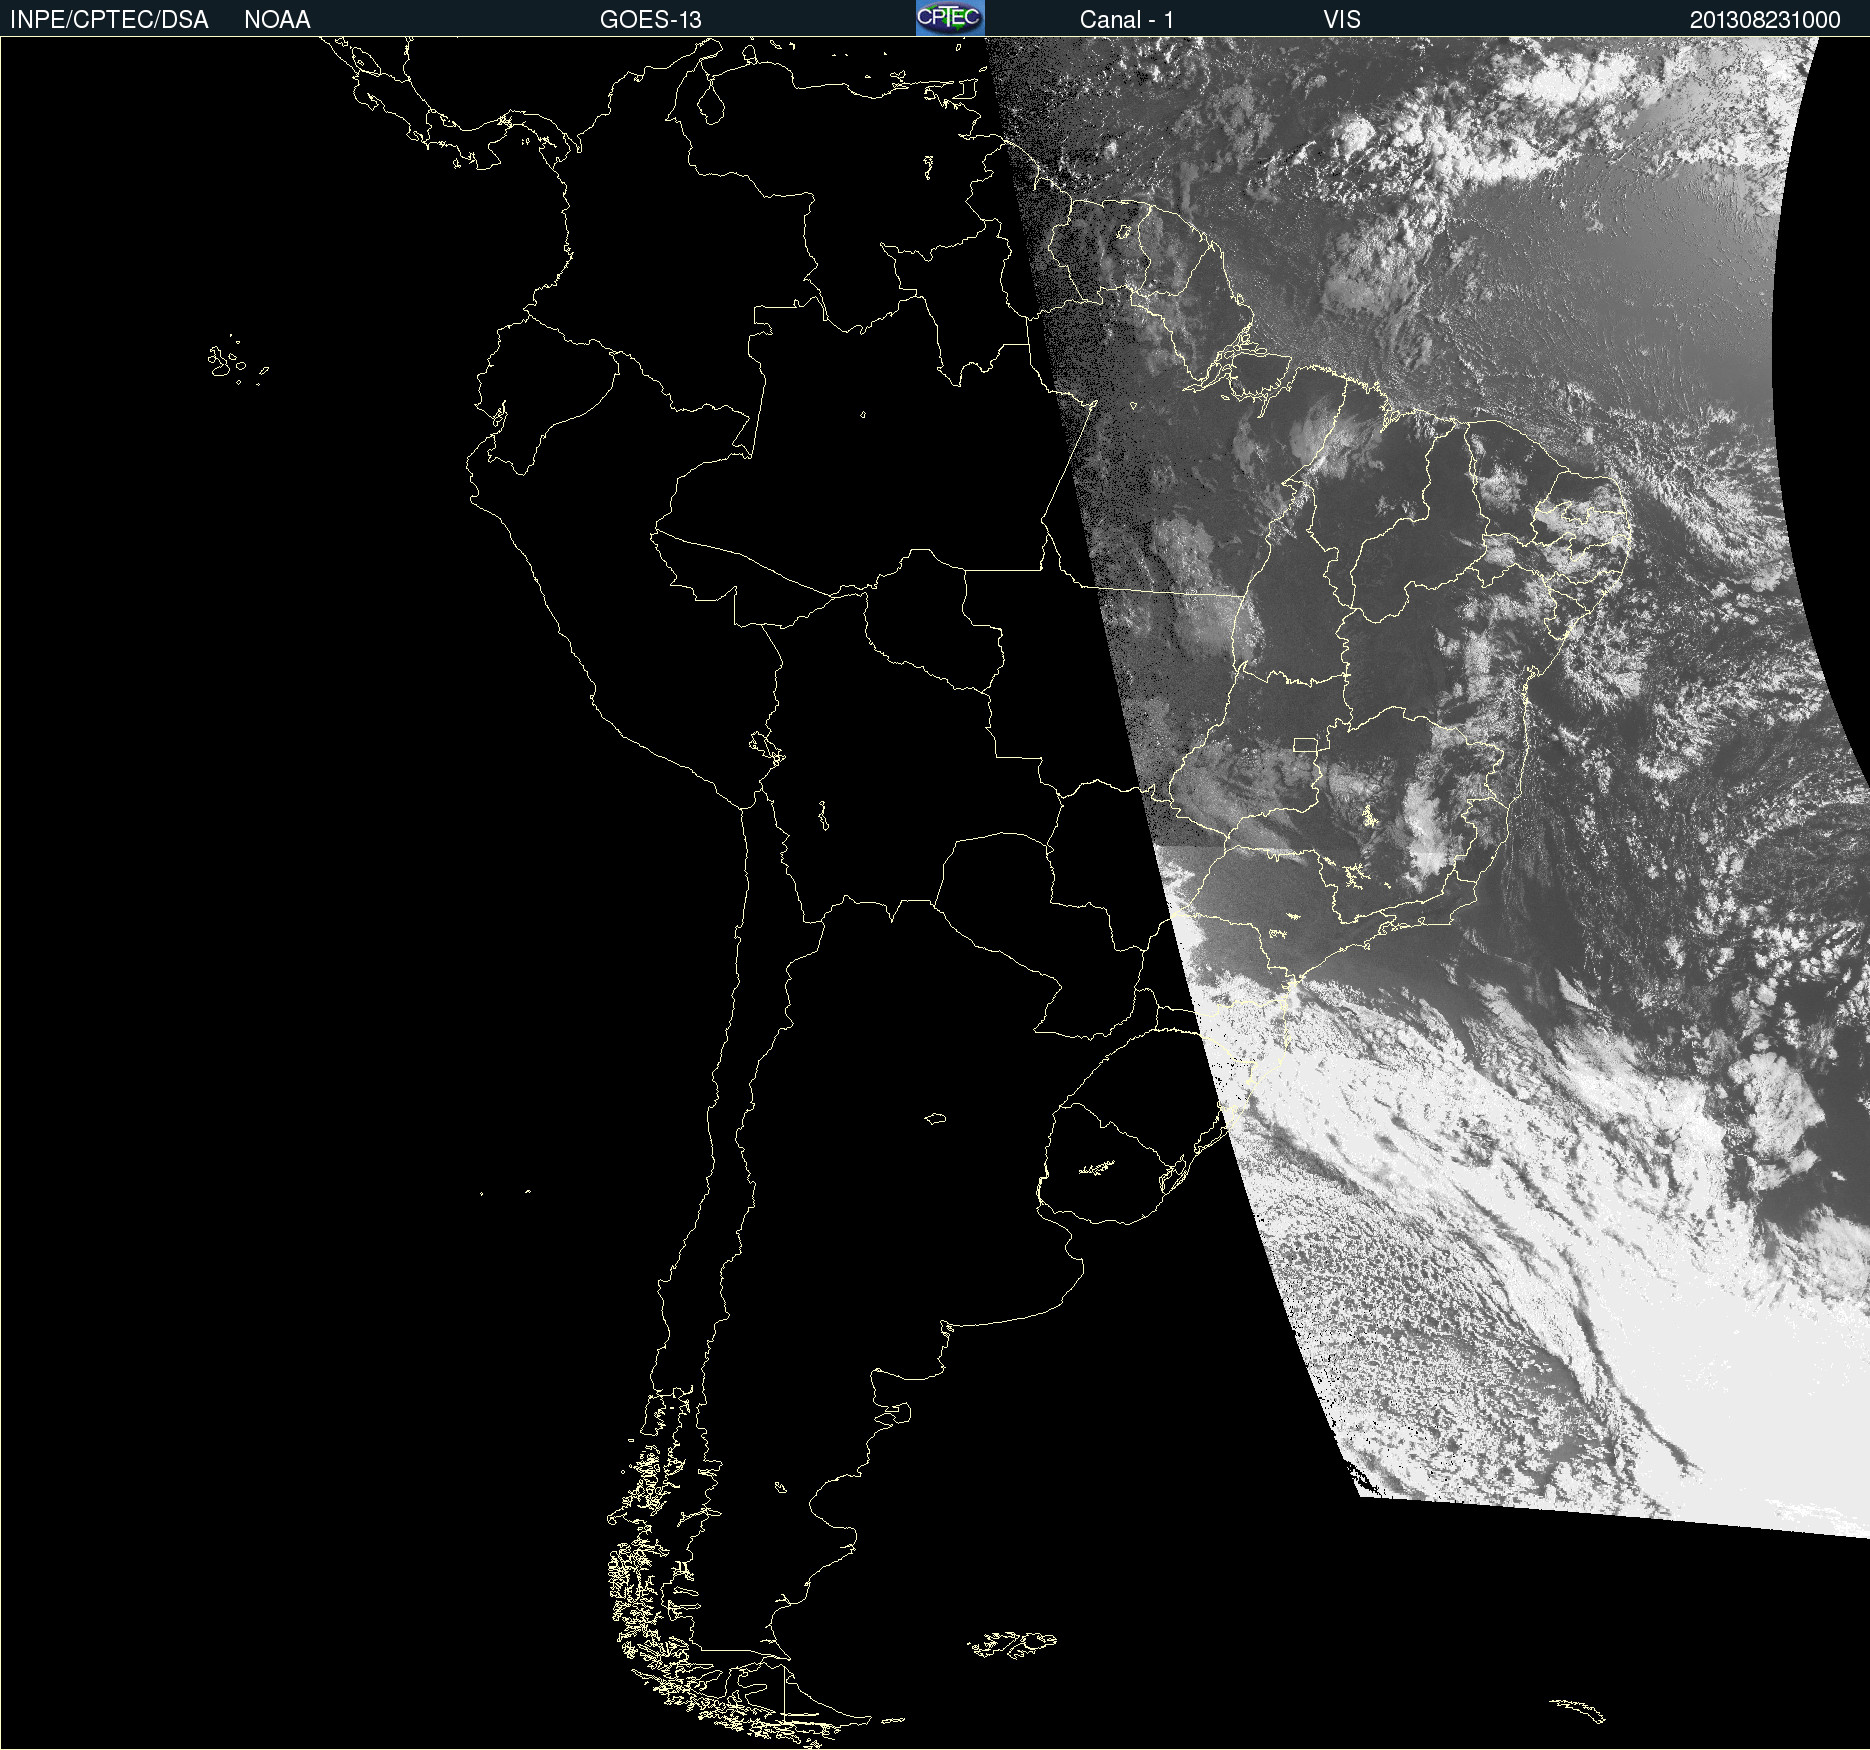Click the South Georgia island outline
This screenshot has width=1870, height=1750.
click(x=1580, y=1710)
